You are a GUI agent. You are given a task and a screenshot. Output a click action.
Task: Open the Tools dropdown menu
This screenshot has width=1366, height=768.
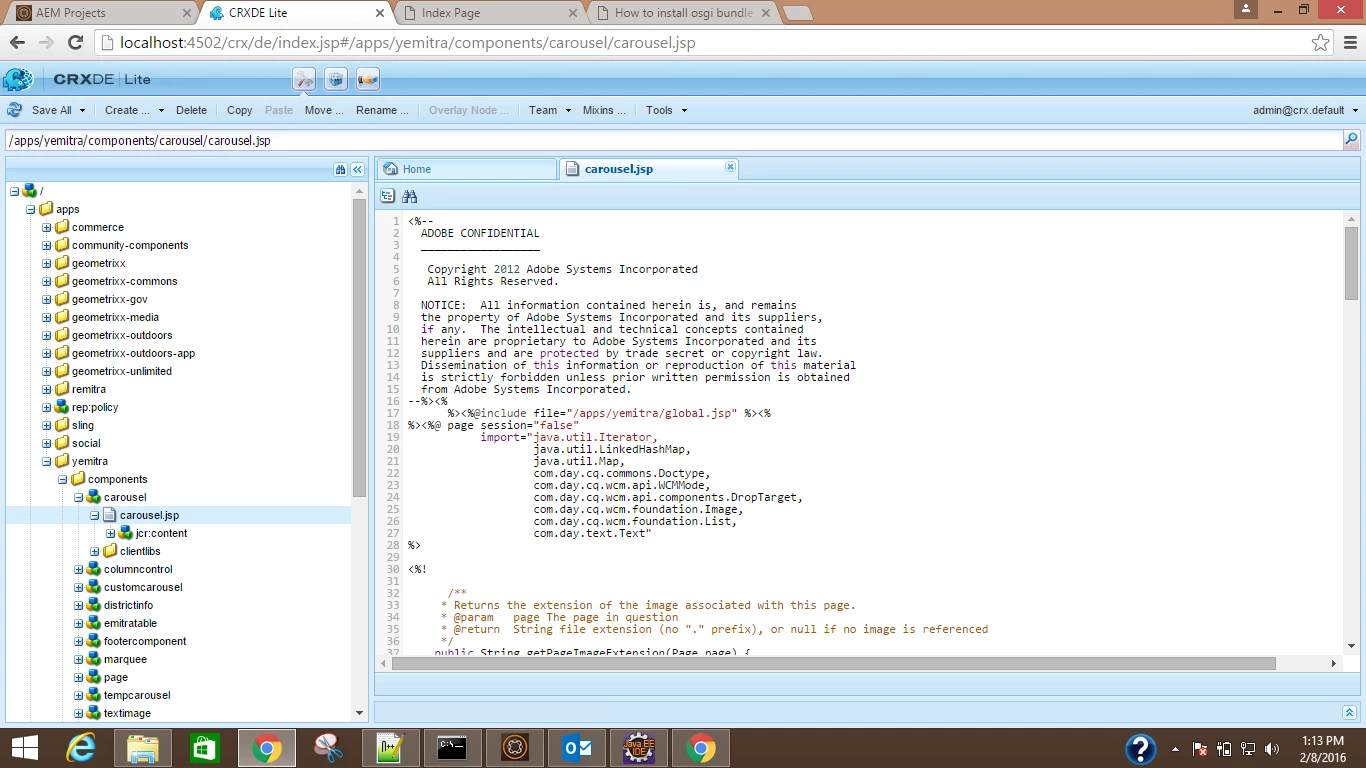coord(666,110)
